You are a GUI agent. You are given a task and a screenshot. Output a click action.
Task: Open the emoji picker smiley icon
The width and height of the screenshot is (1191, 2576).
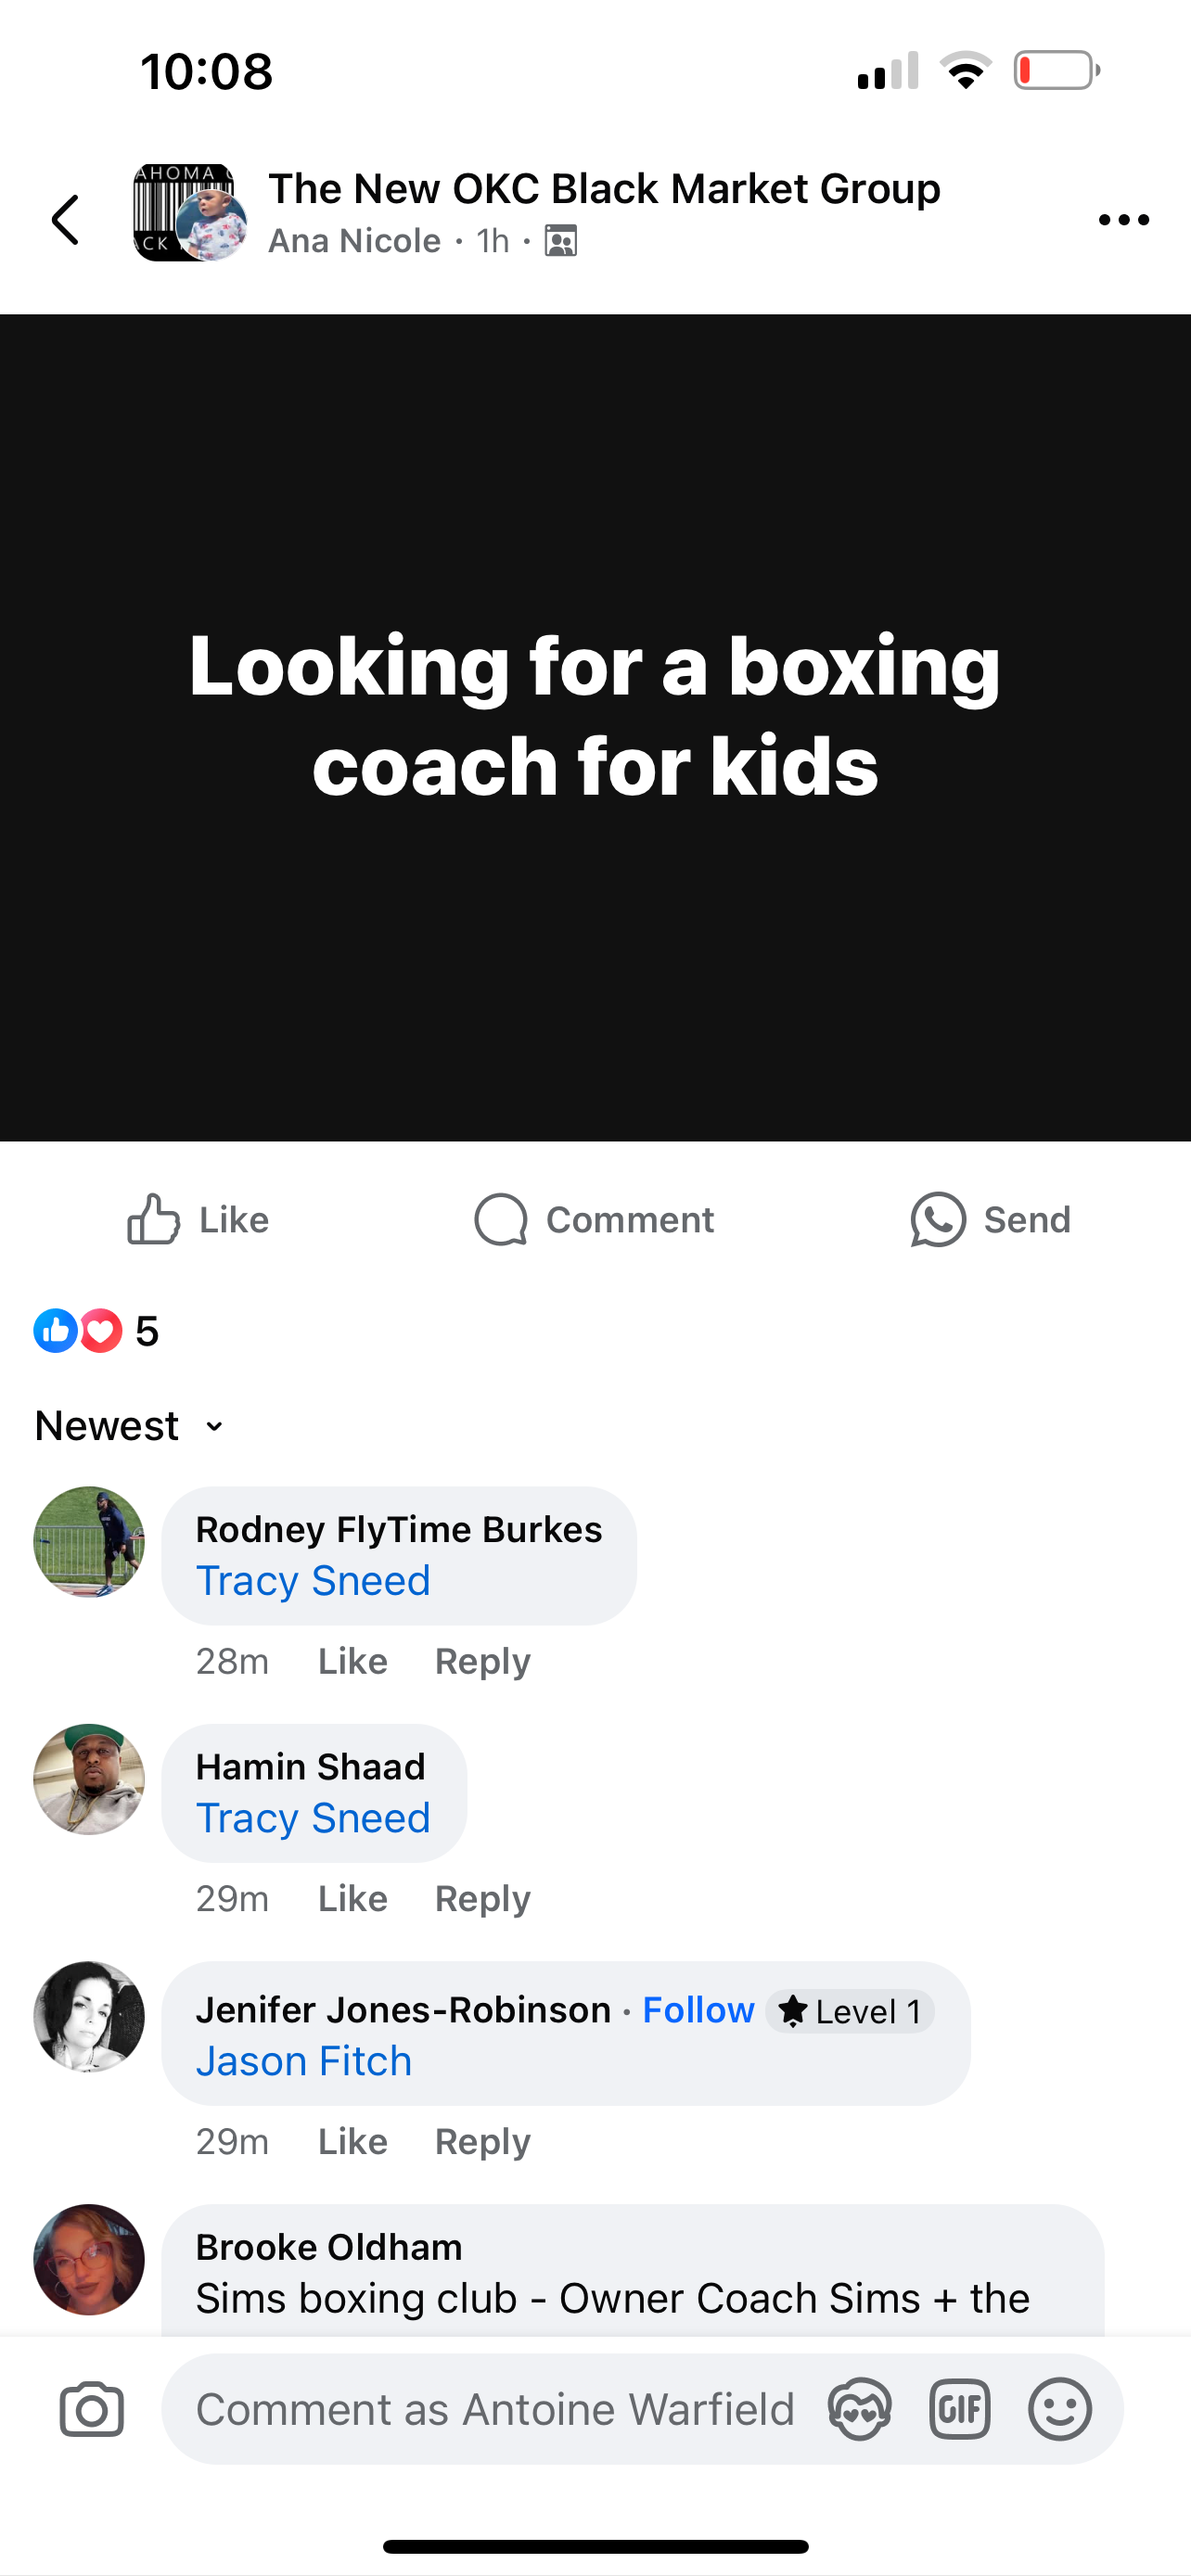coord(1060,2409)
